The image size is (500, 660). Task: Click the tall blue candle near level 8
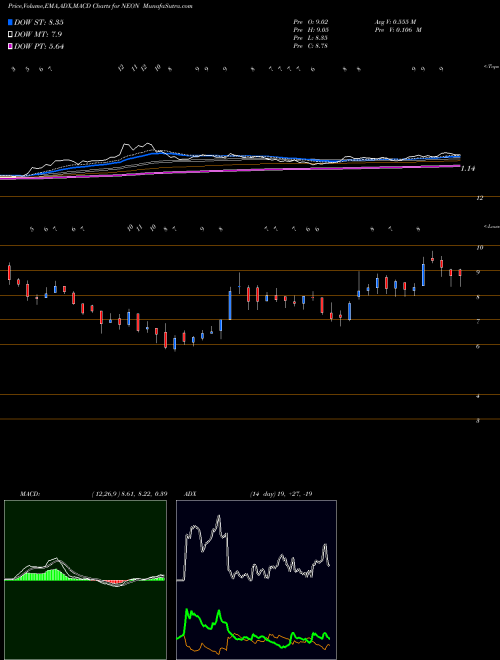pyautogui.click(x=230, y=303)
